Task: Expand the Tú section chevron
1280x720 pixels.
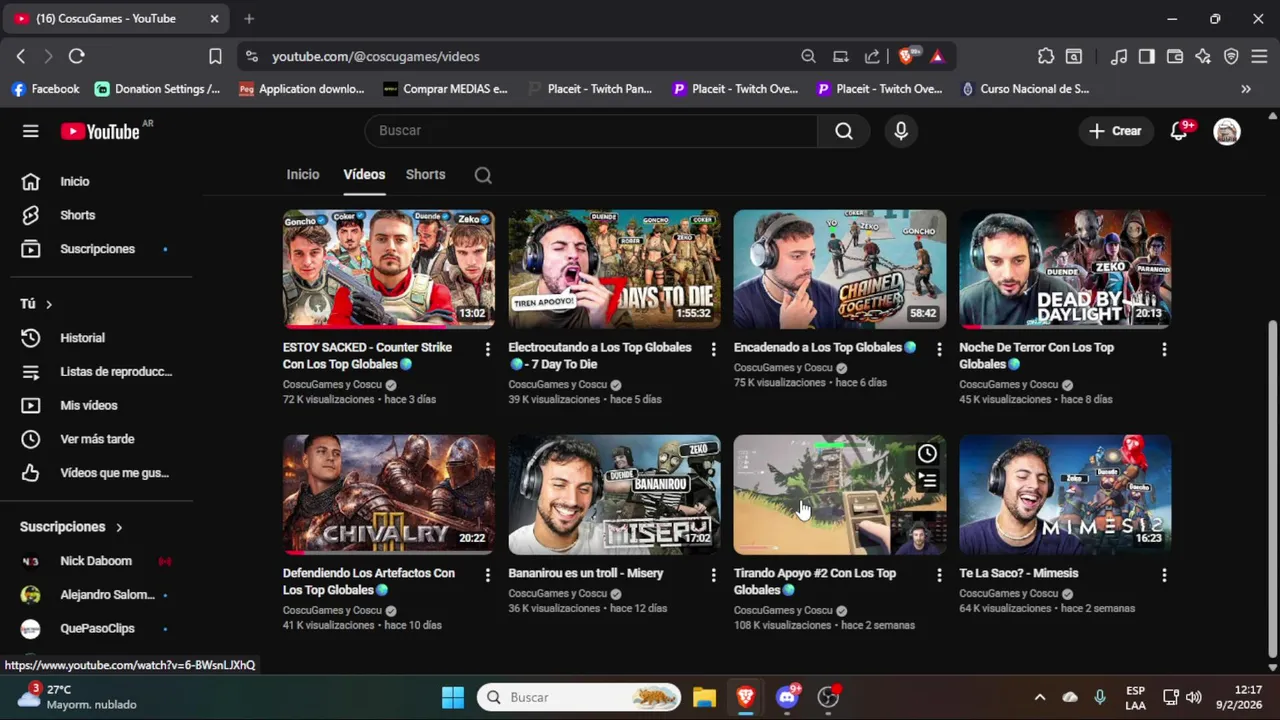Action: click(x=48, y=304)
